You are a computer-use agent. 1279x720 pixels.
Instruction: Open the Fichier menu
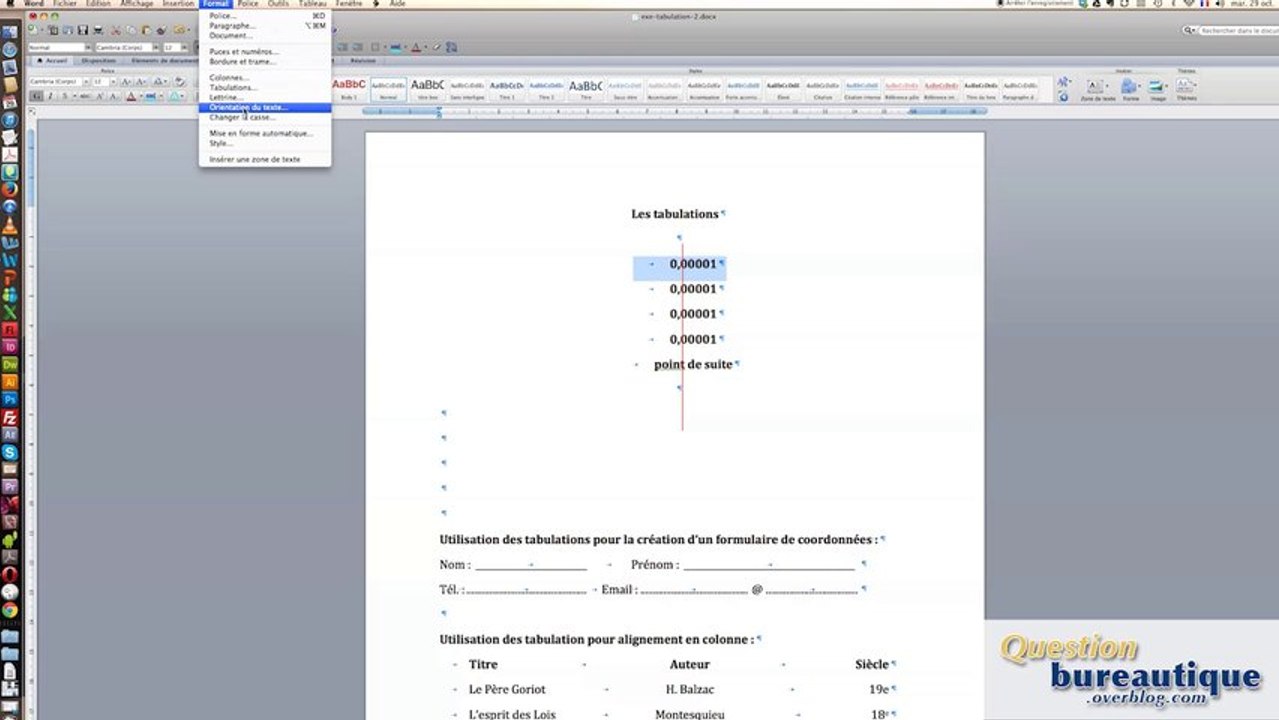point(65,4)
